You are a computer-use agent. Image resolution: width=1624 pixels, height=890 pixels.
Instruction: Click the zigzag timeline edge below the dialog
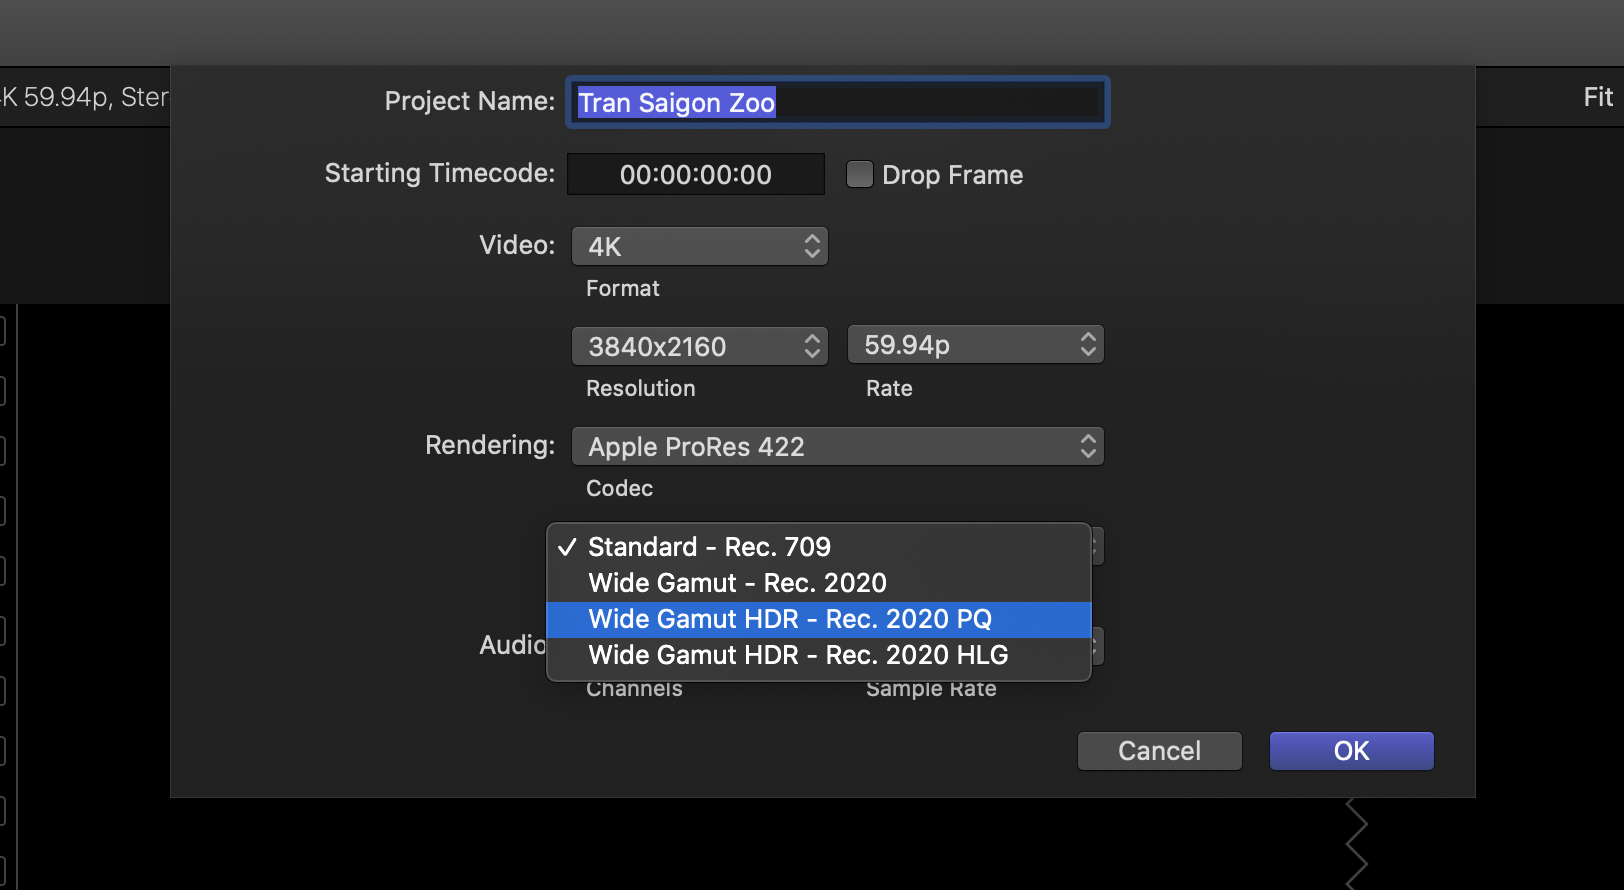(x=1356, y=845)
